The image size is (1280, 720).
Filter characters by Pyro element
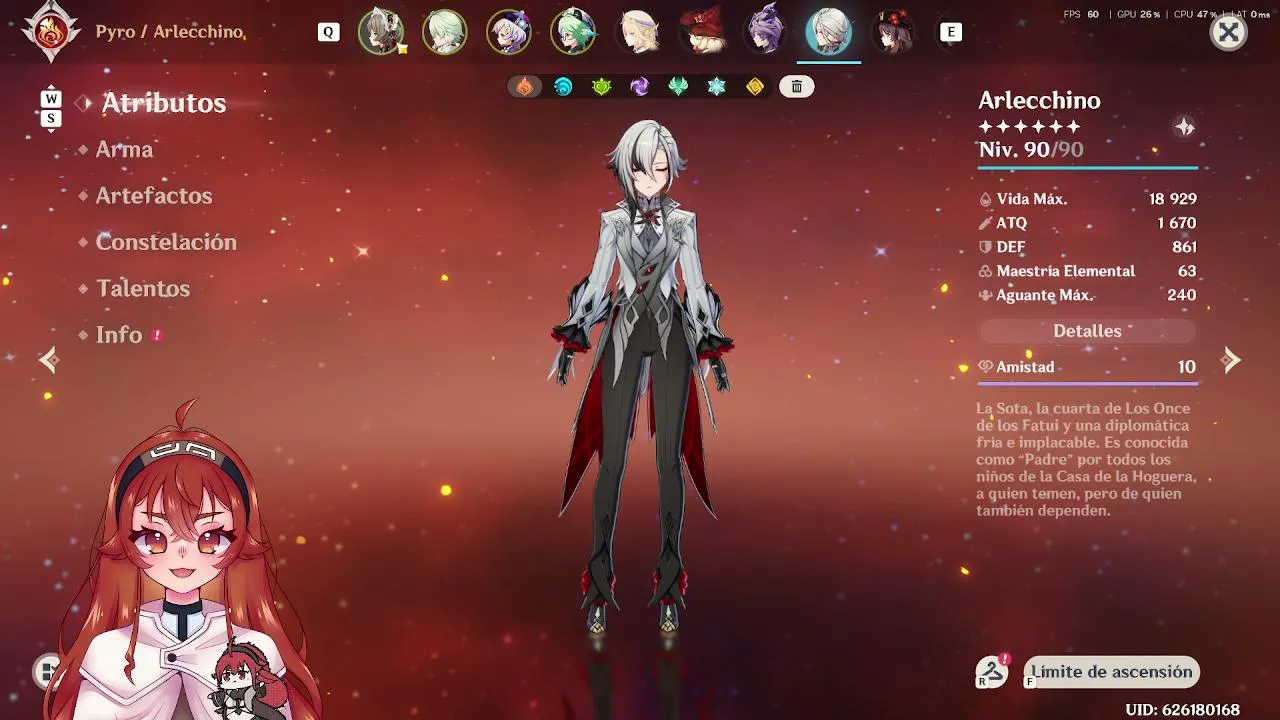525,87
